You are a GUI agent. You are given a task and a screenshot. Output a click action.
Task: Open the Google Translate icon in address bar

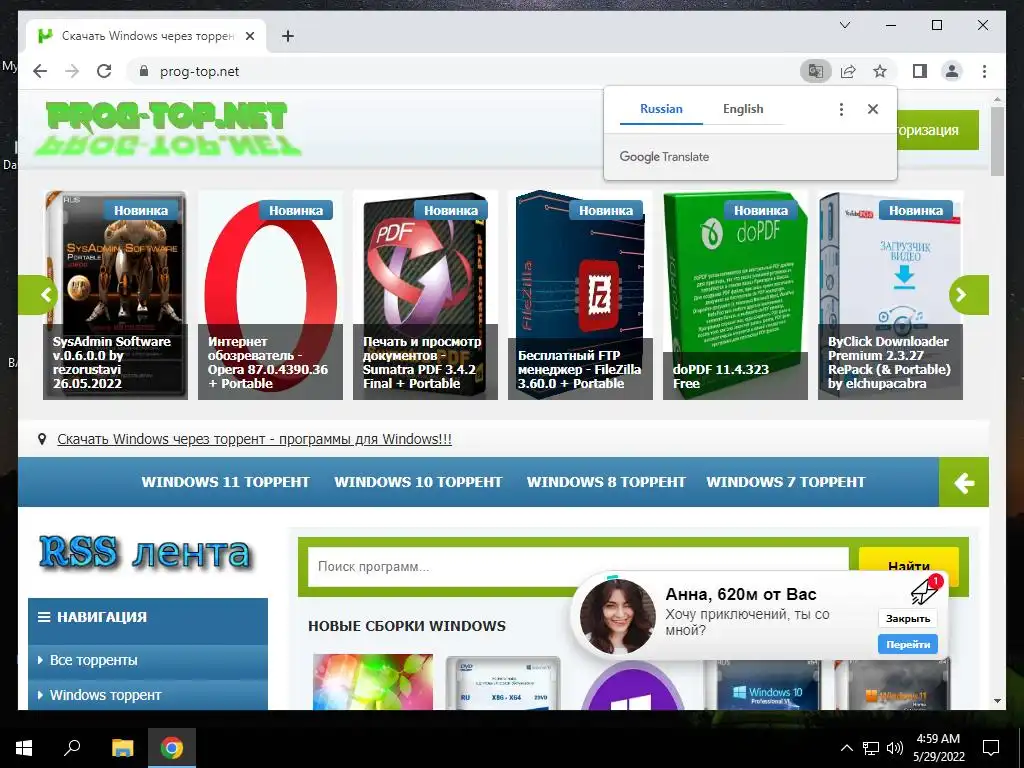[816, 71]
